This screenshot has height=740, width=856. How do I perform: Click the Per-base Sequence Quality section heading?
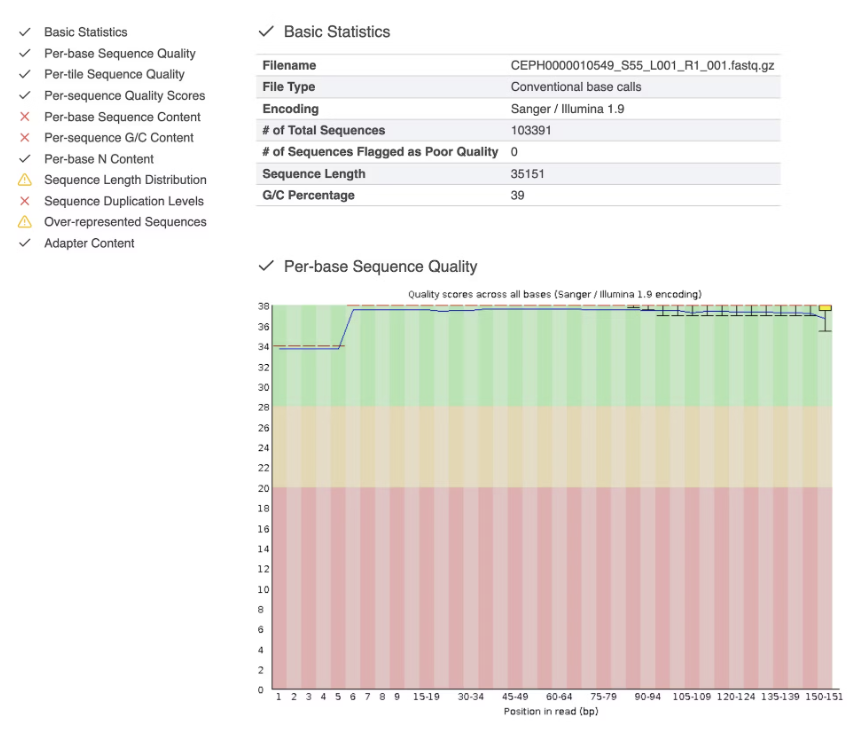tap(381, 266)
